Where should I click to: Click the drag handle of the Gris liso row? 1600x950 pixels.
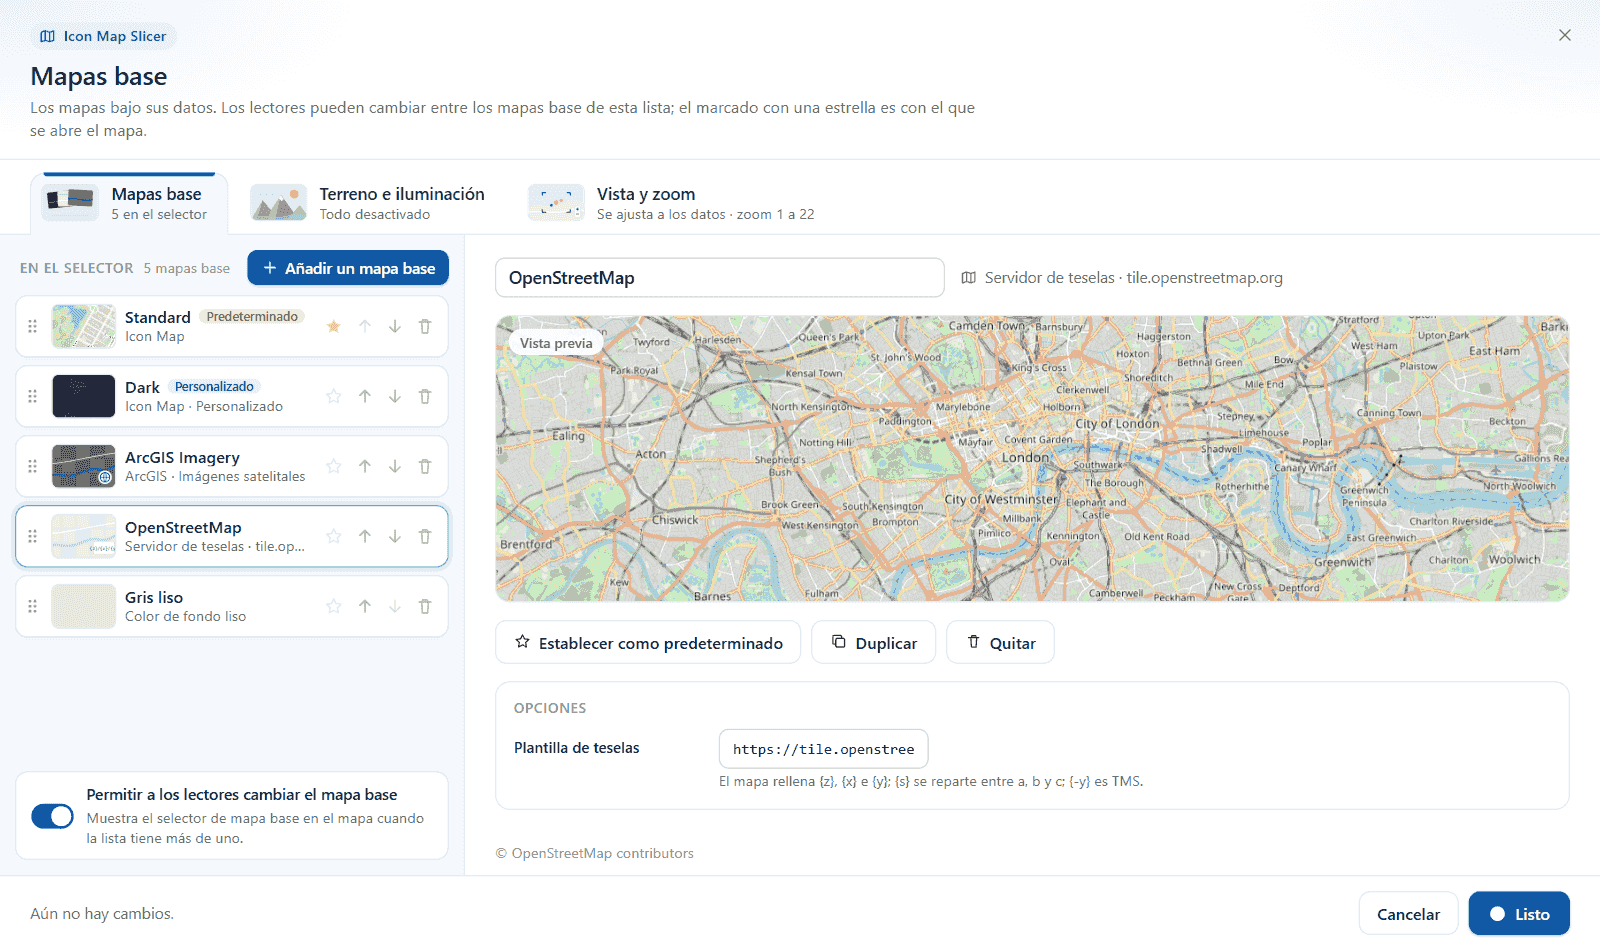tap(32, 606)
